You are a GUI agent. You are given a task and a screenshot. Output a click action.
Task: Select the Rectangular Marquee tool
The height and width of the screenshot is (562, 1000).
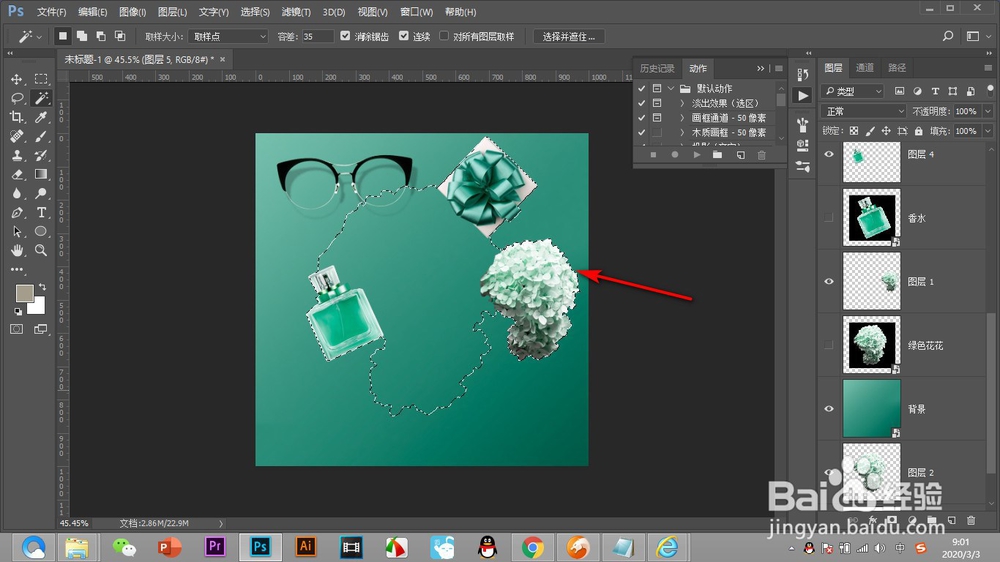[x=41, y=79]
